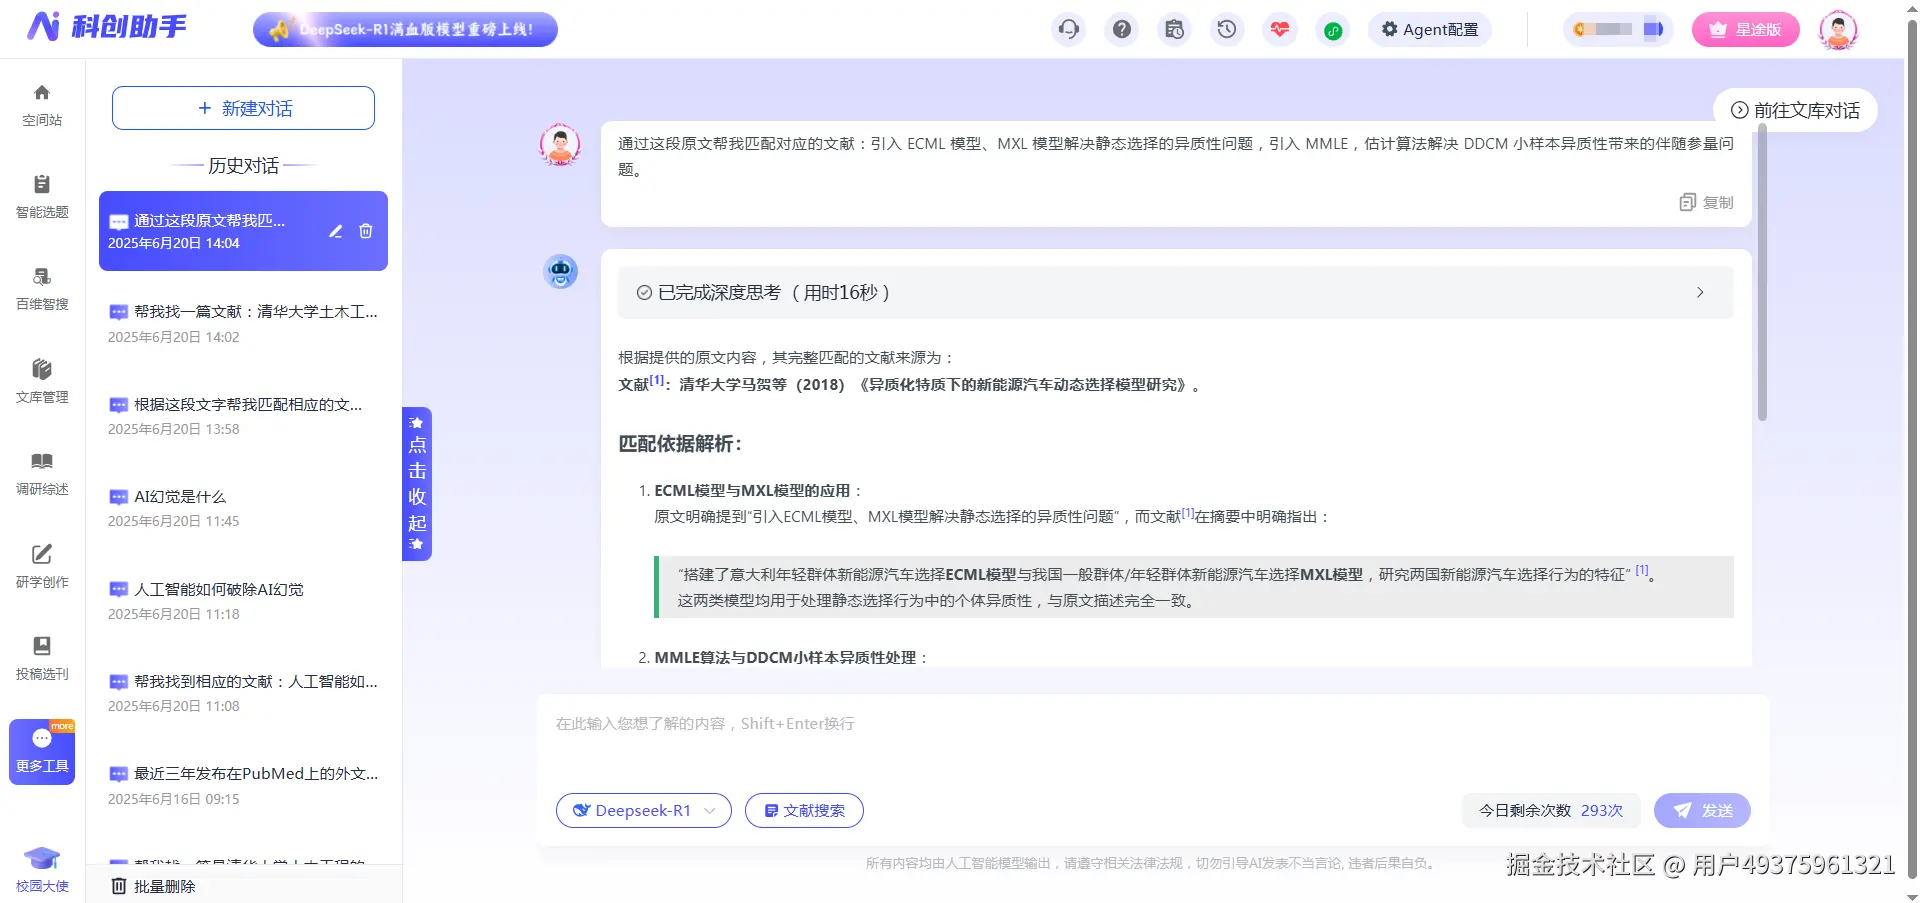Open 文库管理 in sidebar
Viewport: 1920px width, 903px height.
click(x=42, y=382)
